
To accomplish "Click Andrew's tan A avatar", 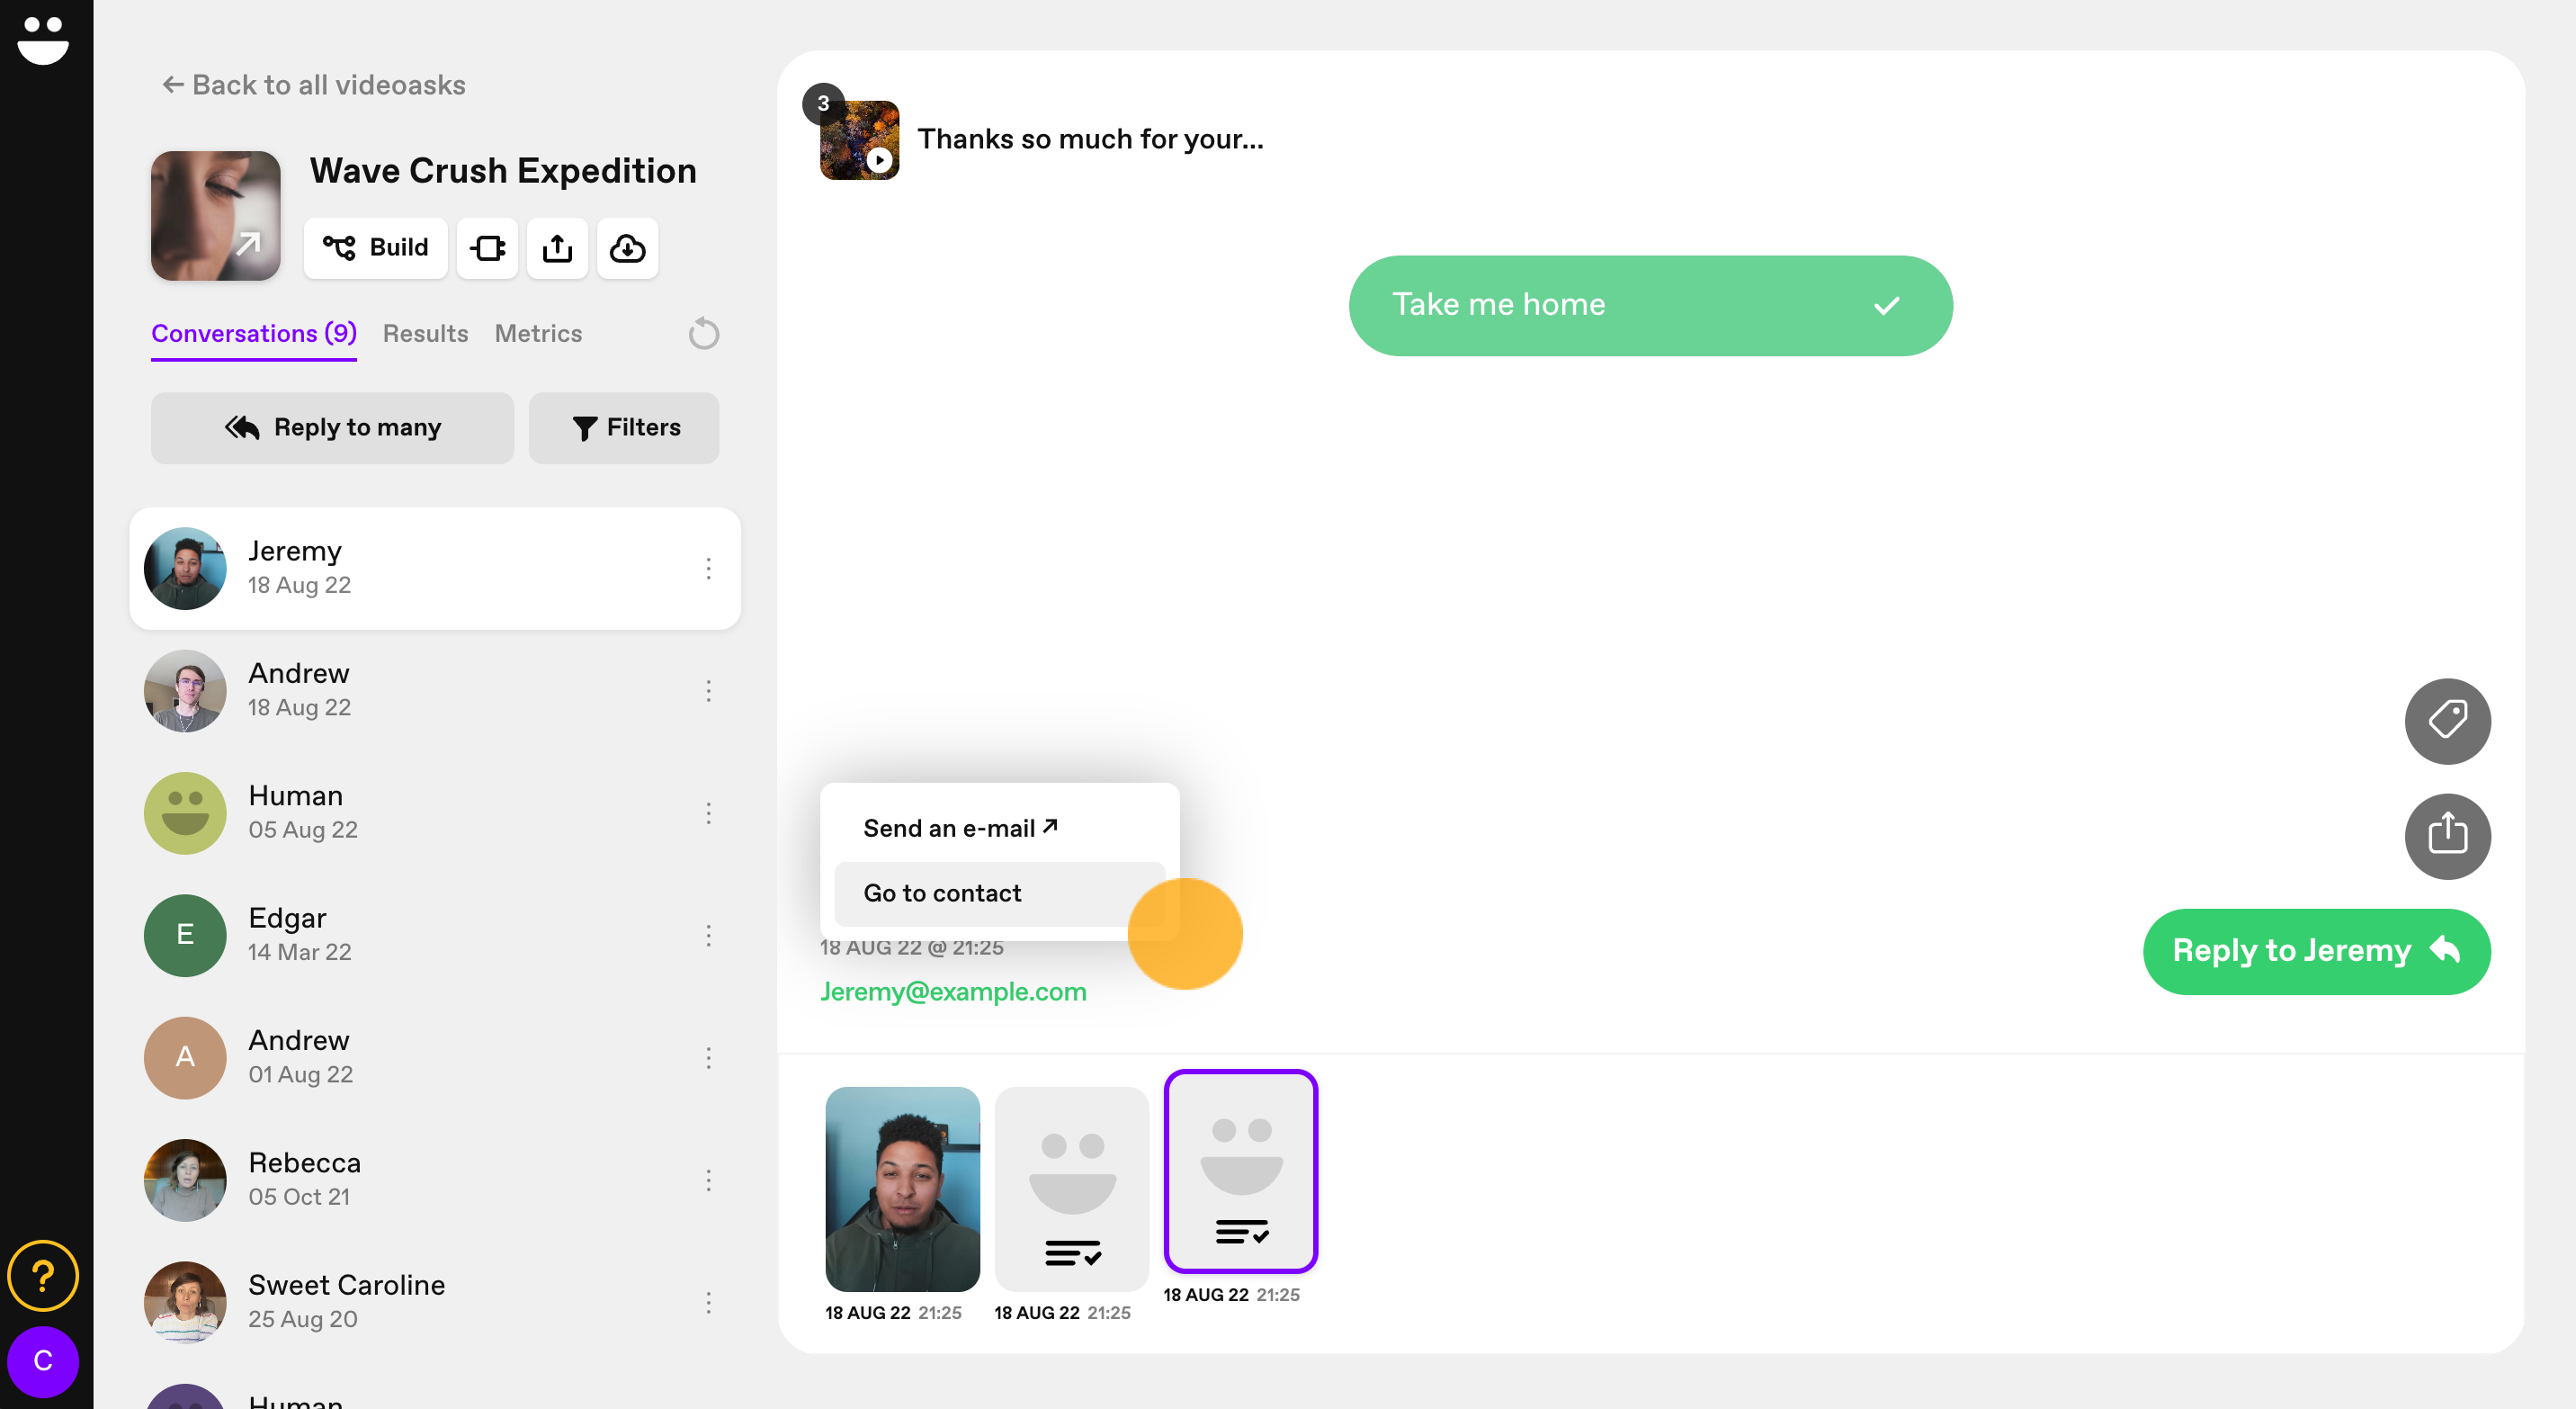I will click(185, 1057).
